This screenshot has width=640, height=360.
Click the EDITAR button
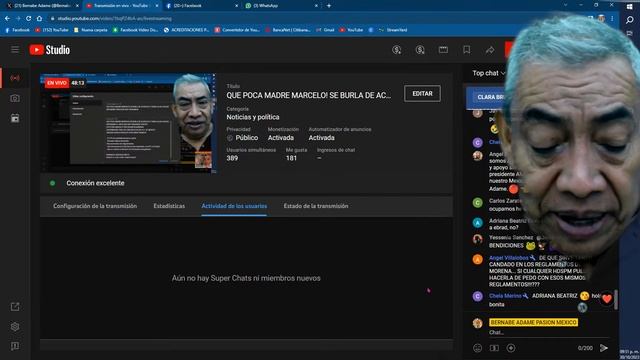(x=422, y=93)
